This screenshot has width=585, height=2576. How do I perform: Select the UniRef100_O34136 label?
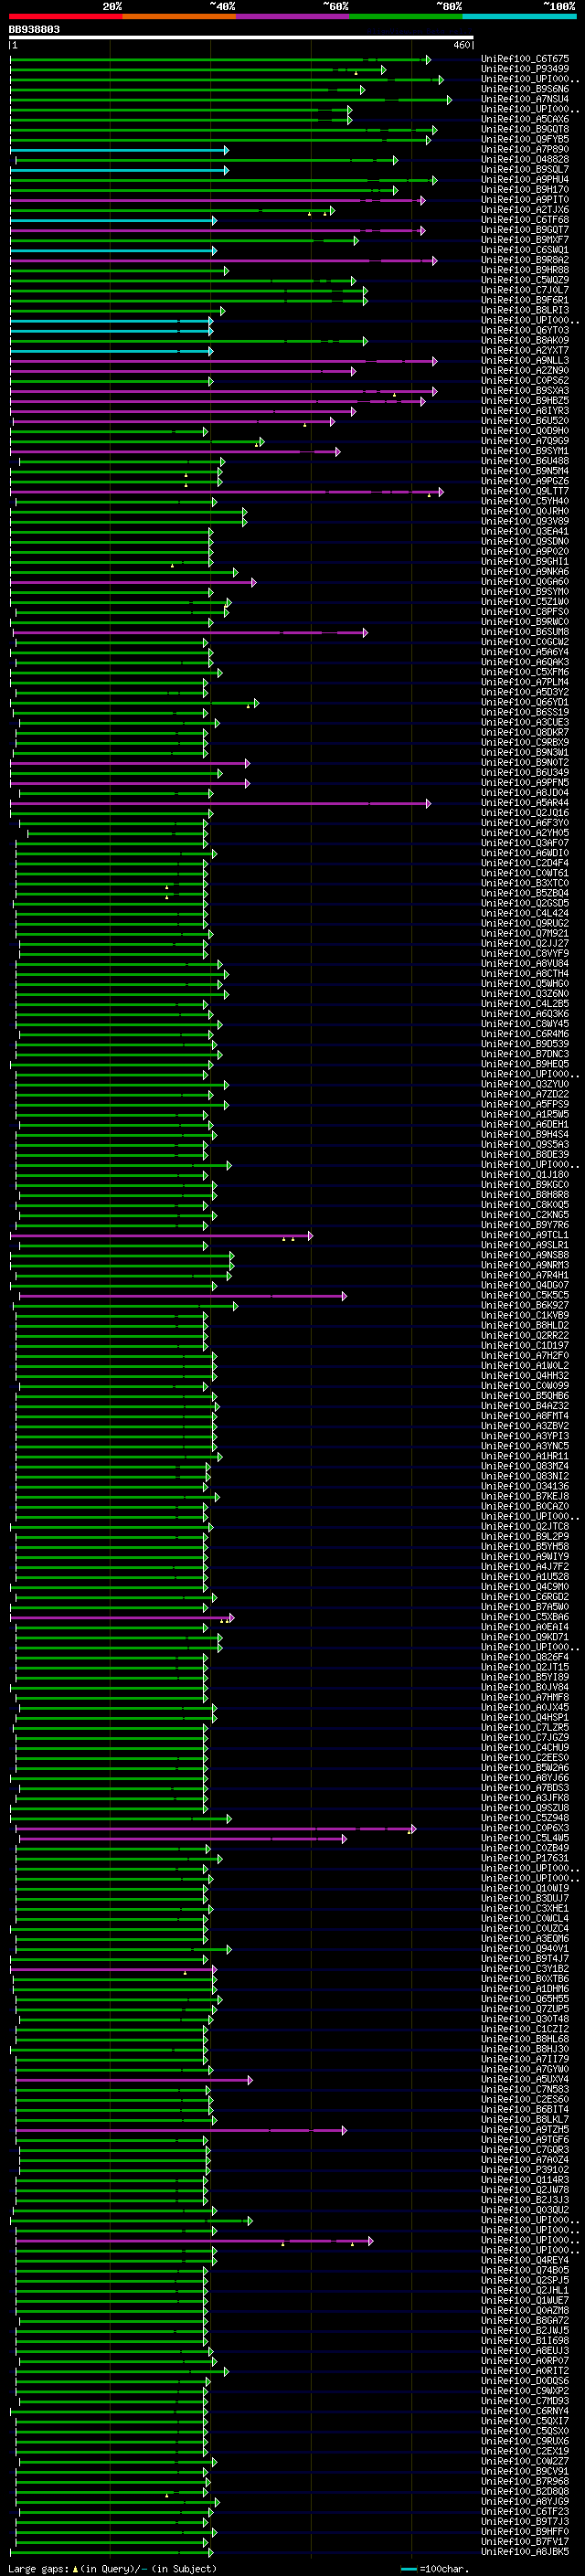[x=525, y=1486]
